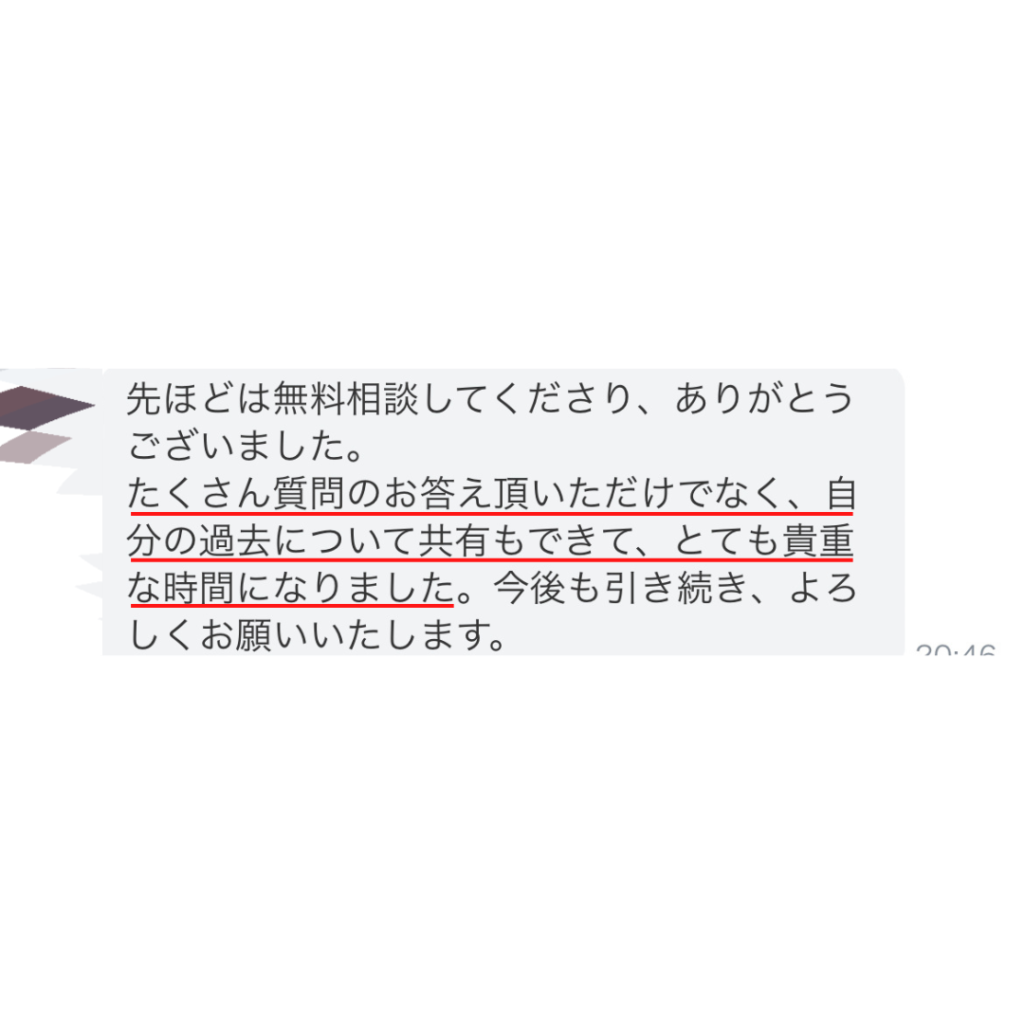Click the phrase とても in the message
Image resolution: width=1024 pixels, height=1024 pixels.
click(727, 541)
